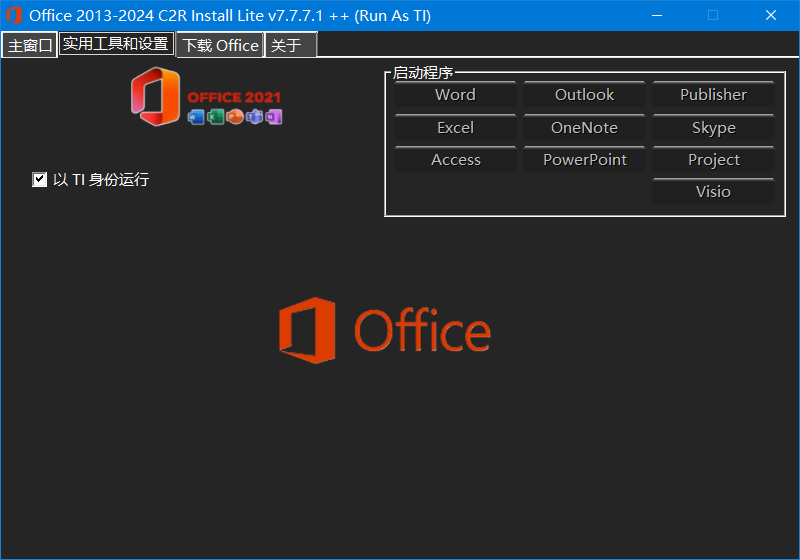Click the small Excel icon under OFFICE 2021

pos(215,117)
